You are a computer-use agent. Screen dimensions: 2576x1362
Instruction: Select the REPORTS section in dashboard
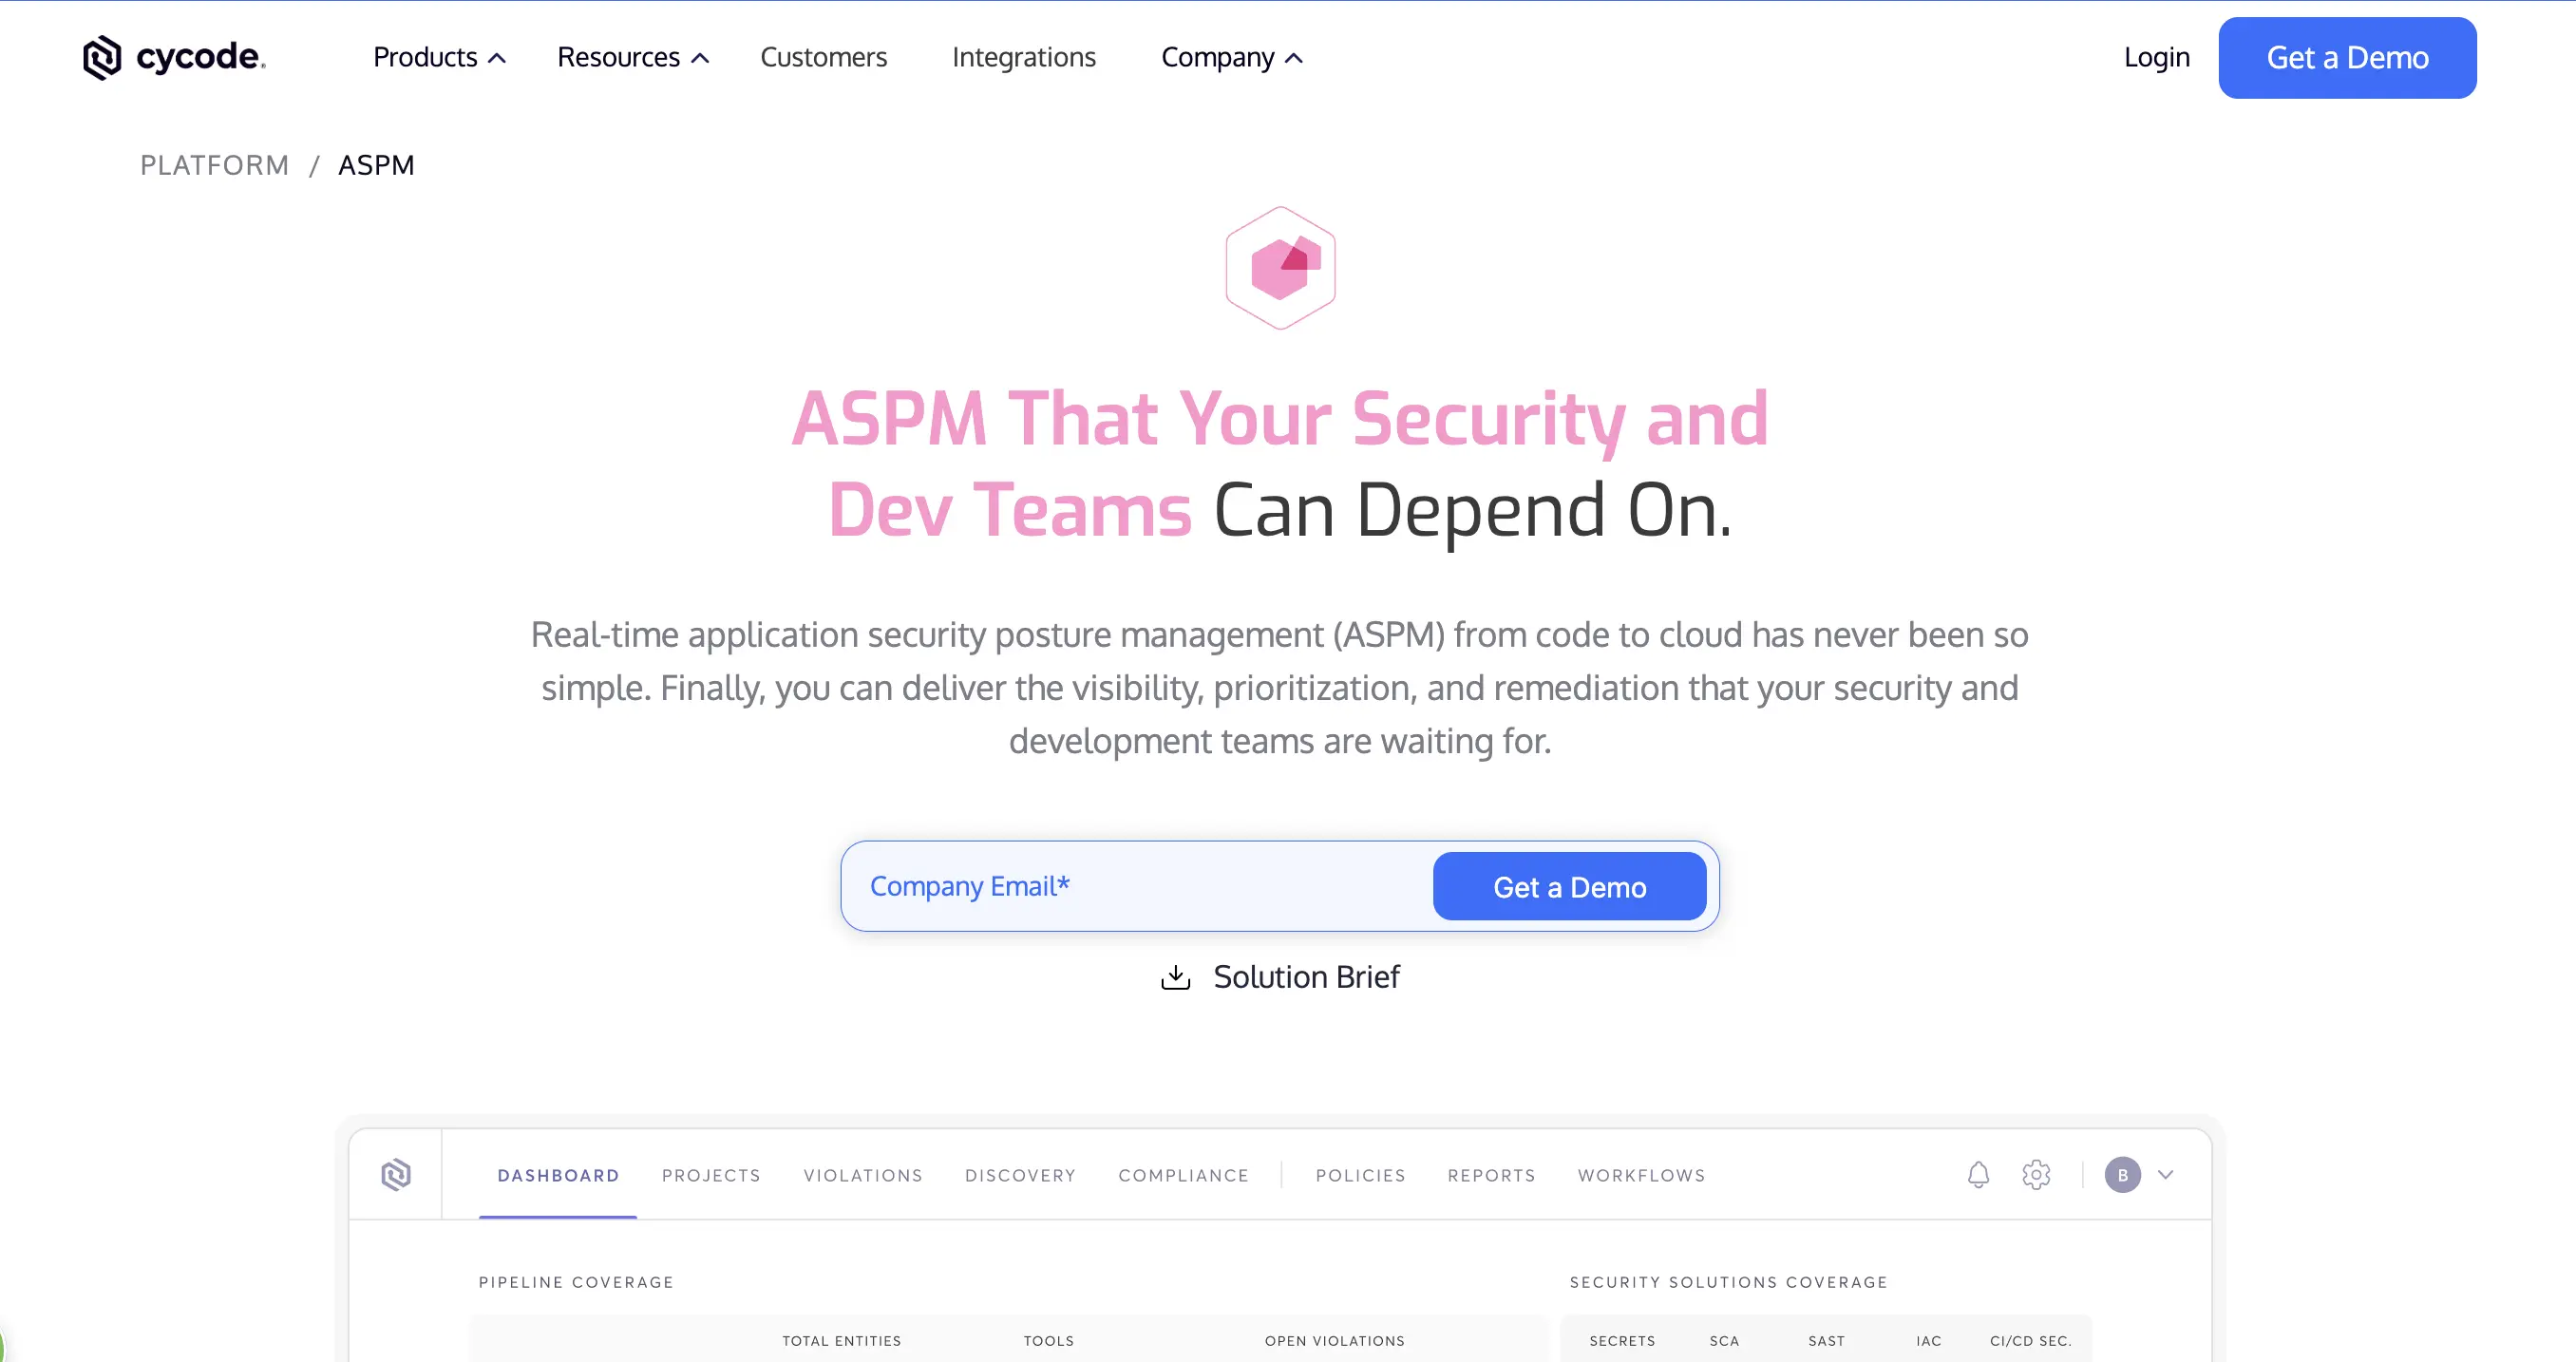(1491, 1174)
